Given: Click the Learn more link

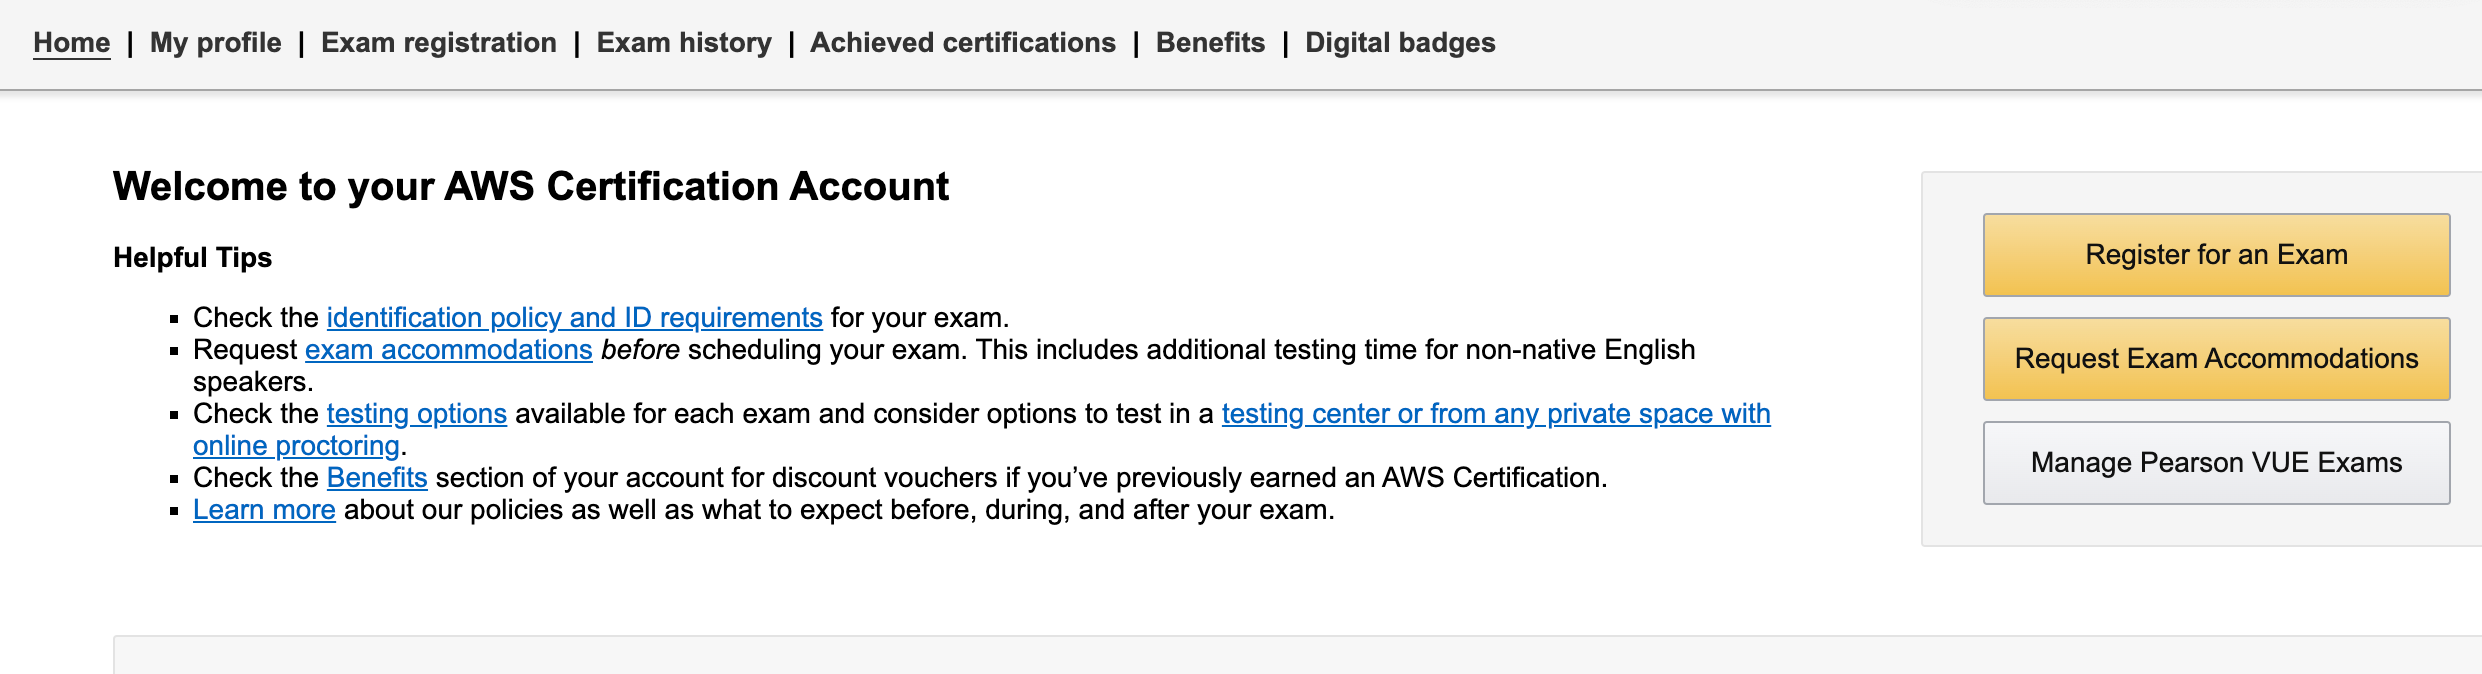Looking at the screenshot, I should [264, 510].
